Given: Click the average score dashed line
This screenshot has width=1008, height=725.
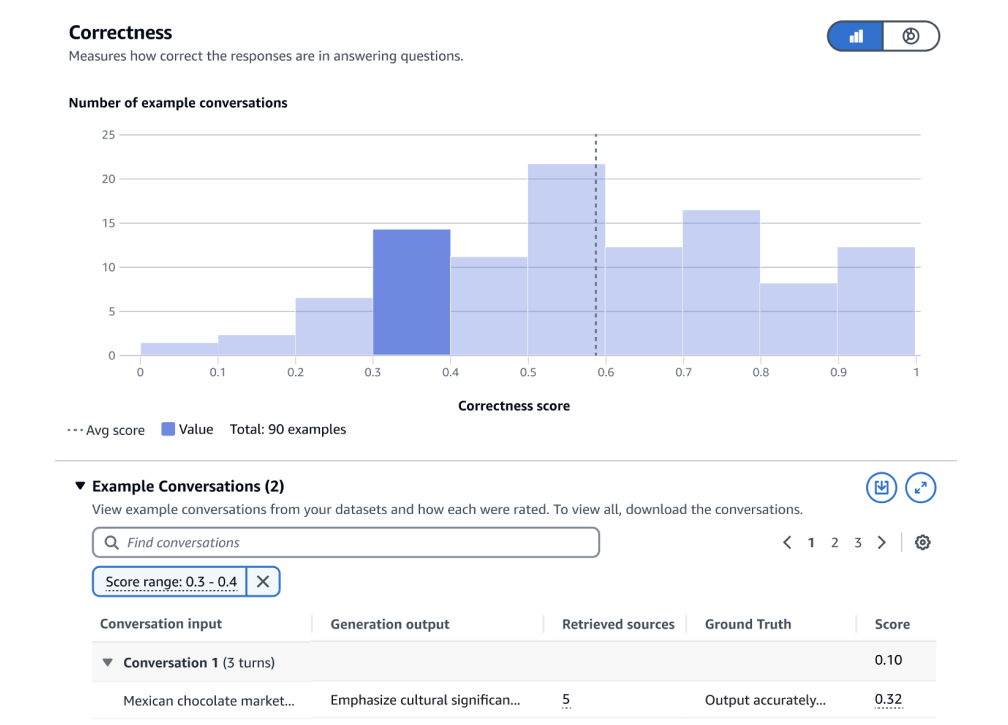Looking at the screenshot, I should (596, 244).
